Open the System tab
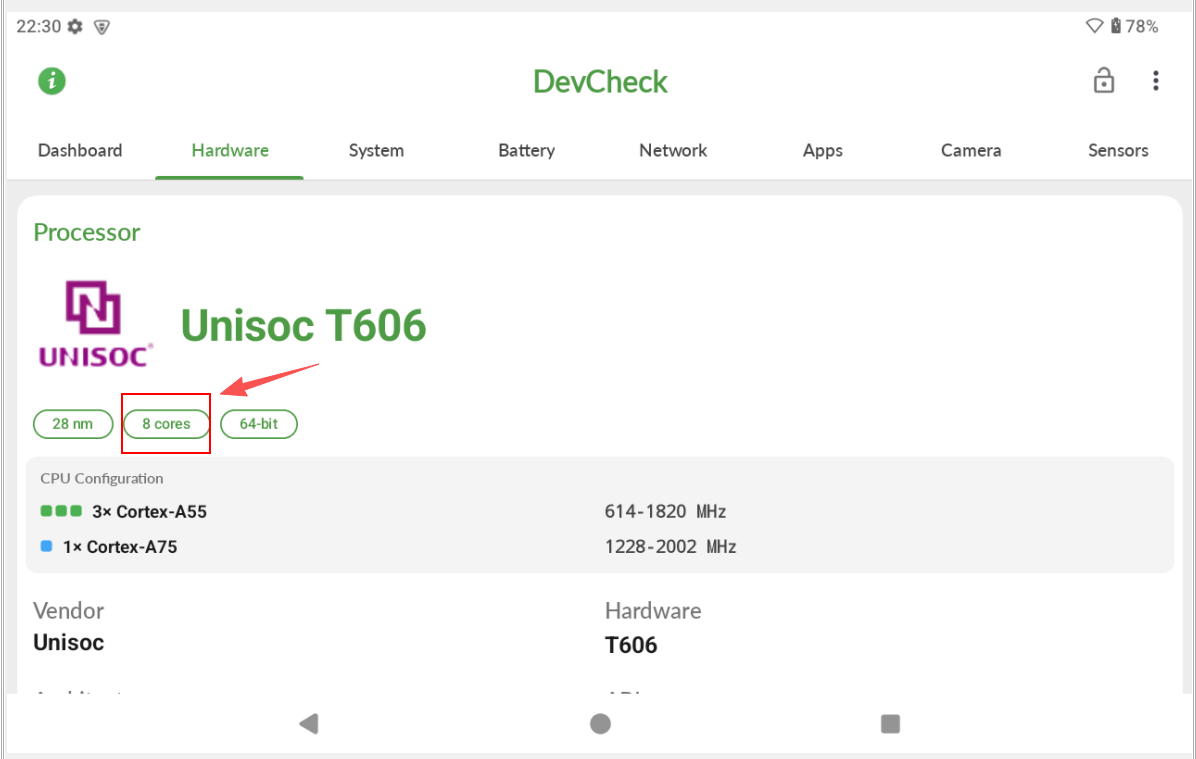 376,150
